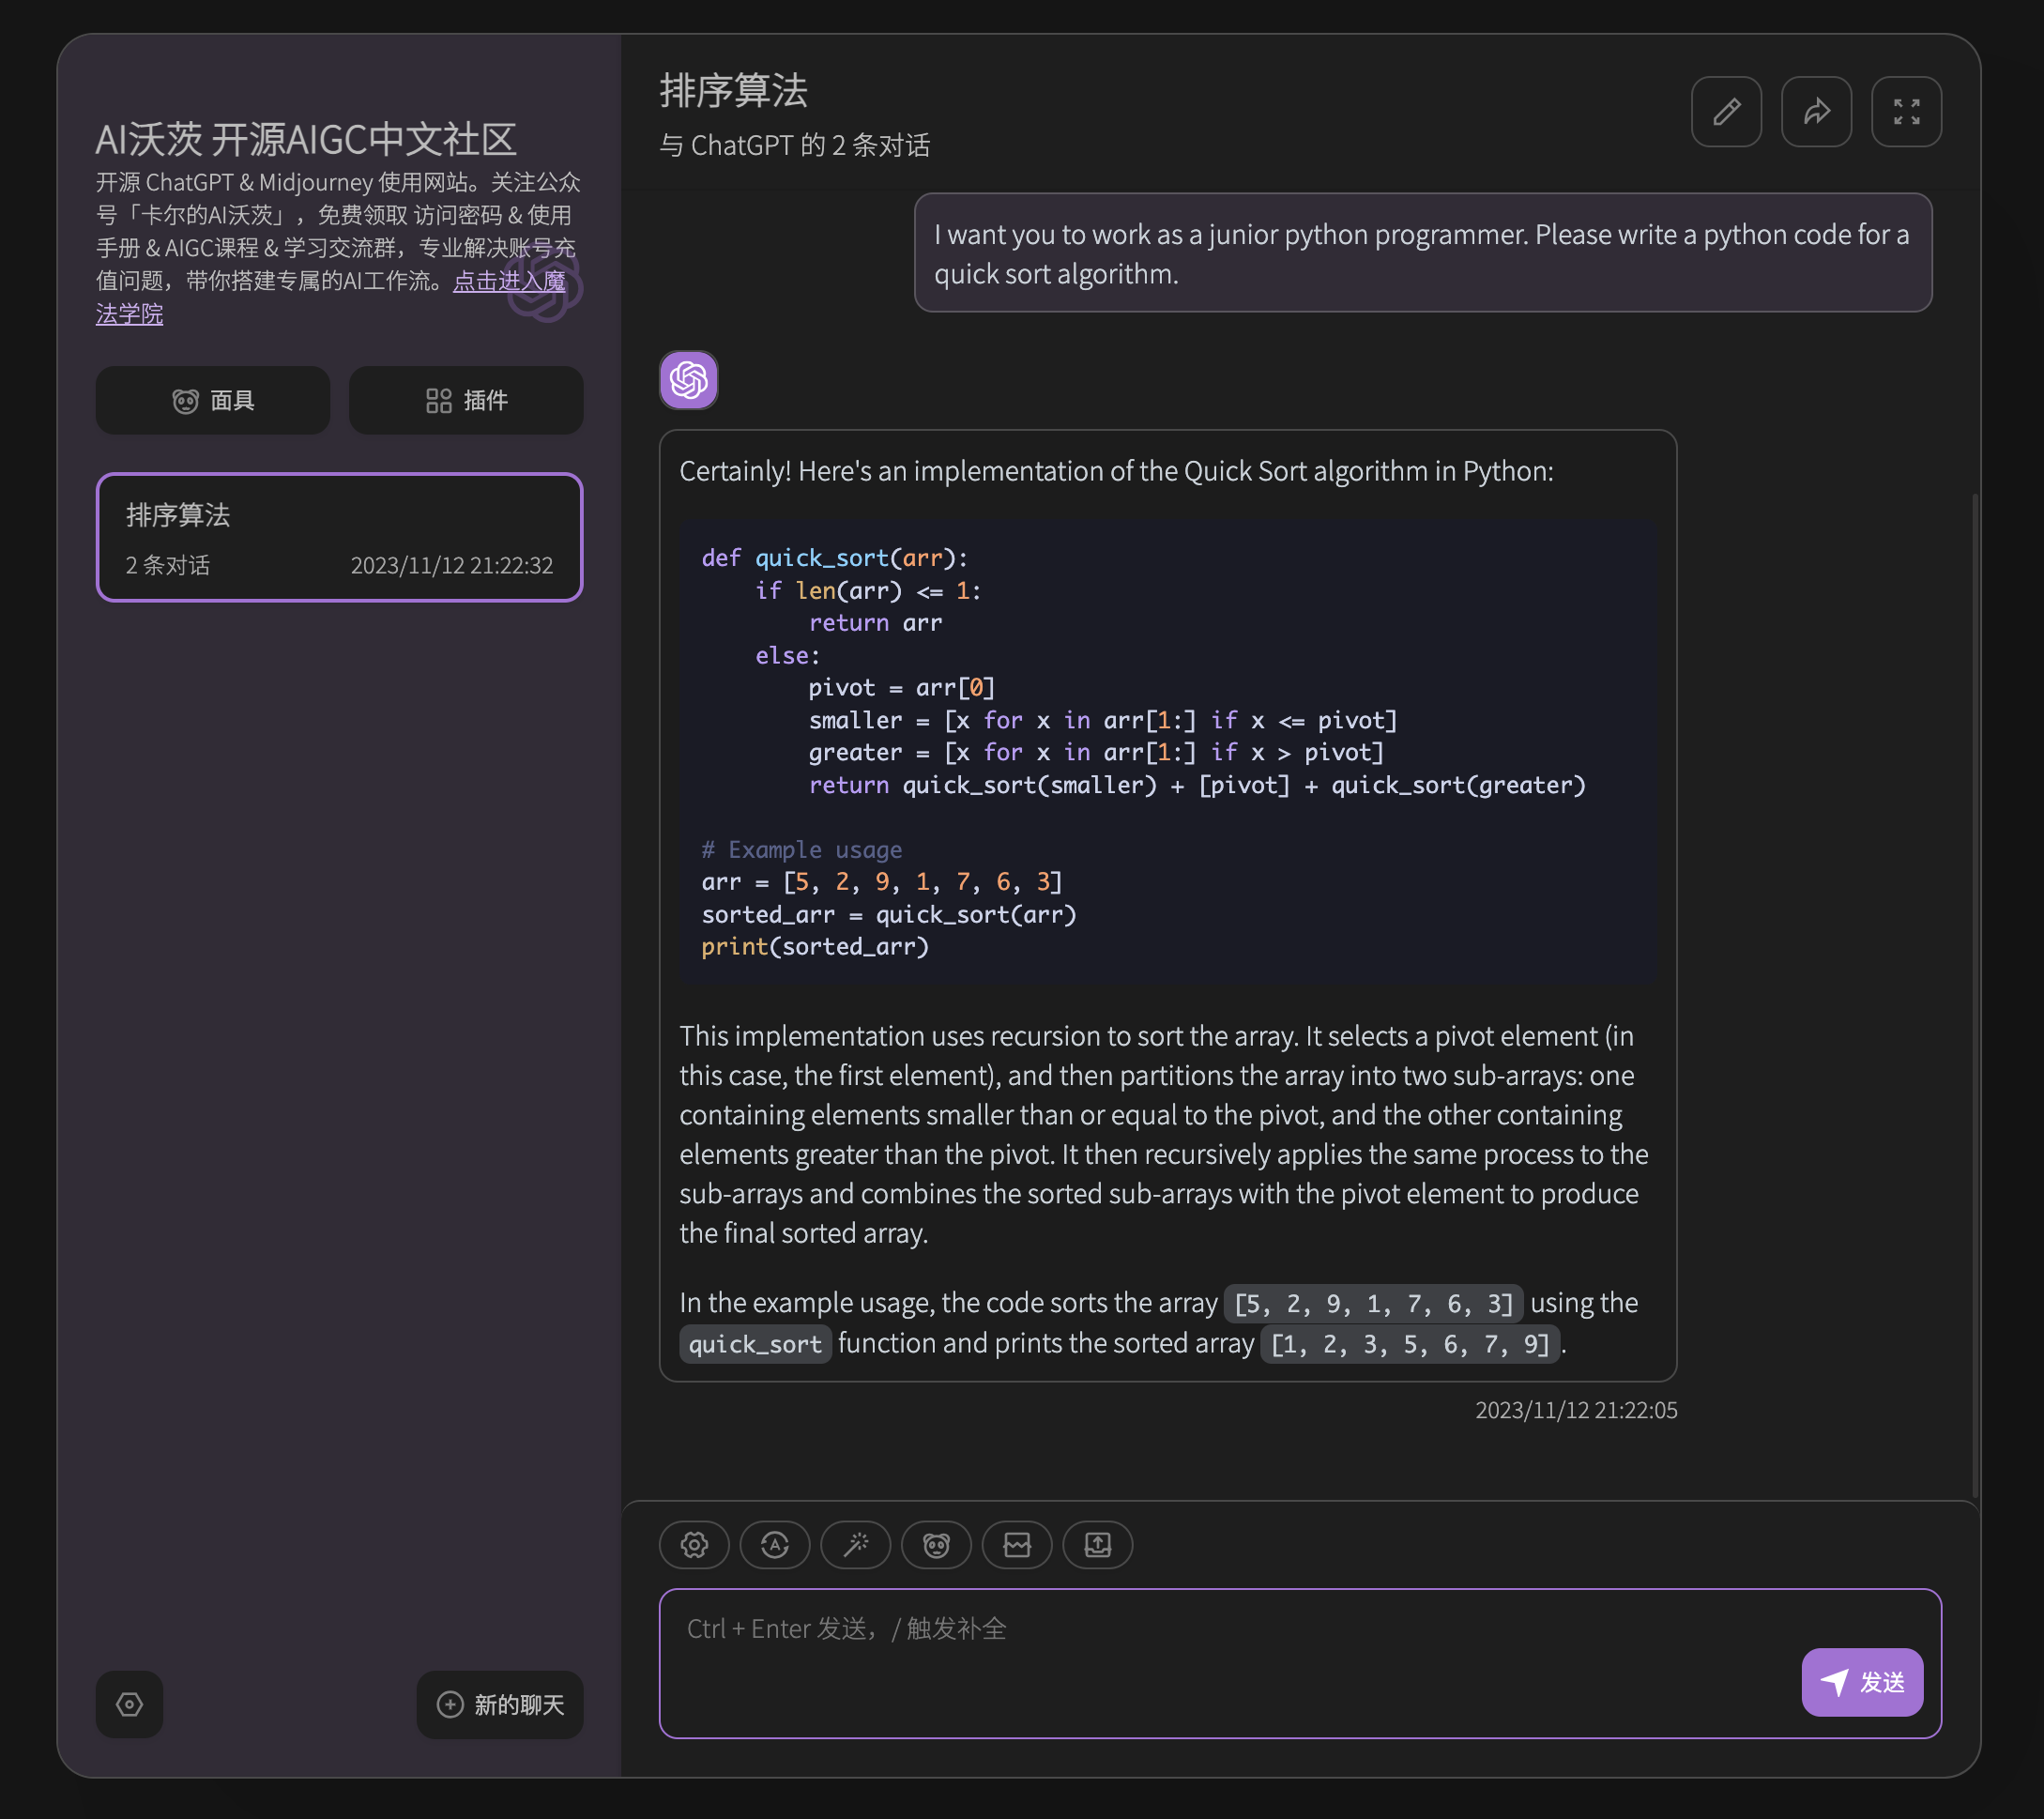This screenshot has height=1819, width=2044.
Task: Click the chat area vertical scrollbar
Action: tap(1975, 995)
